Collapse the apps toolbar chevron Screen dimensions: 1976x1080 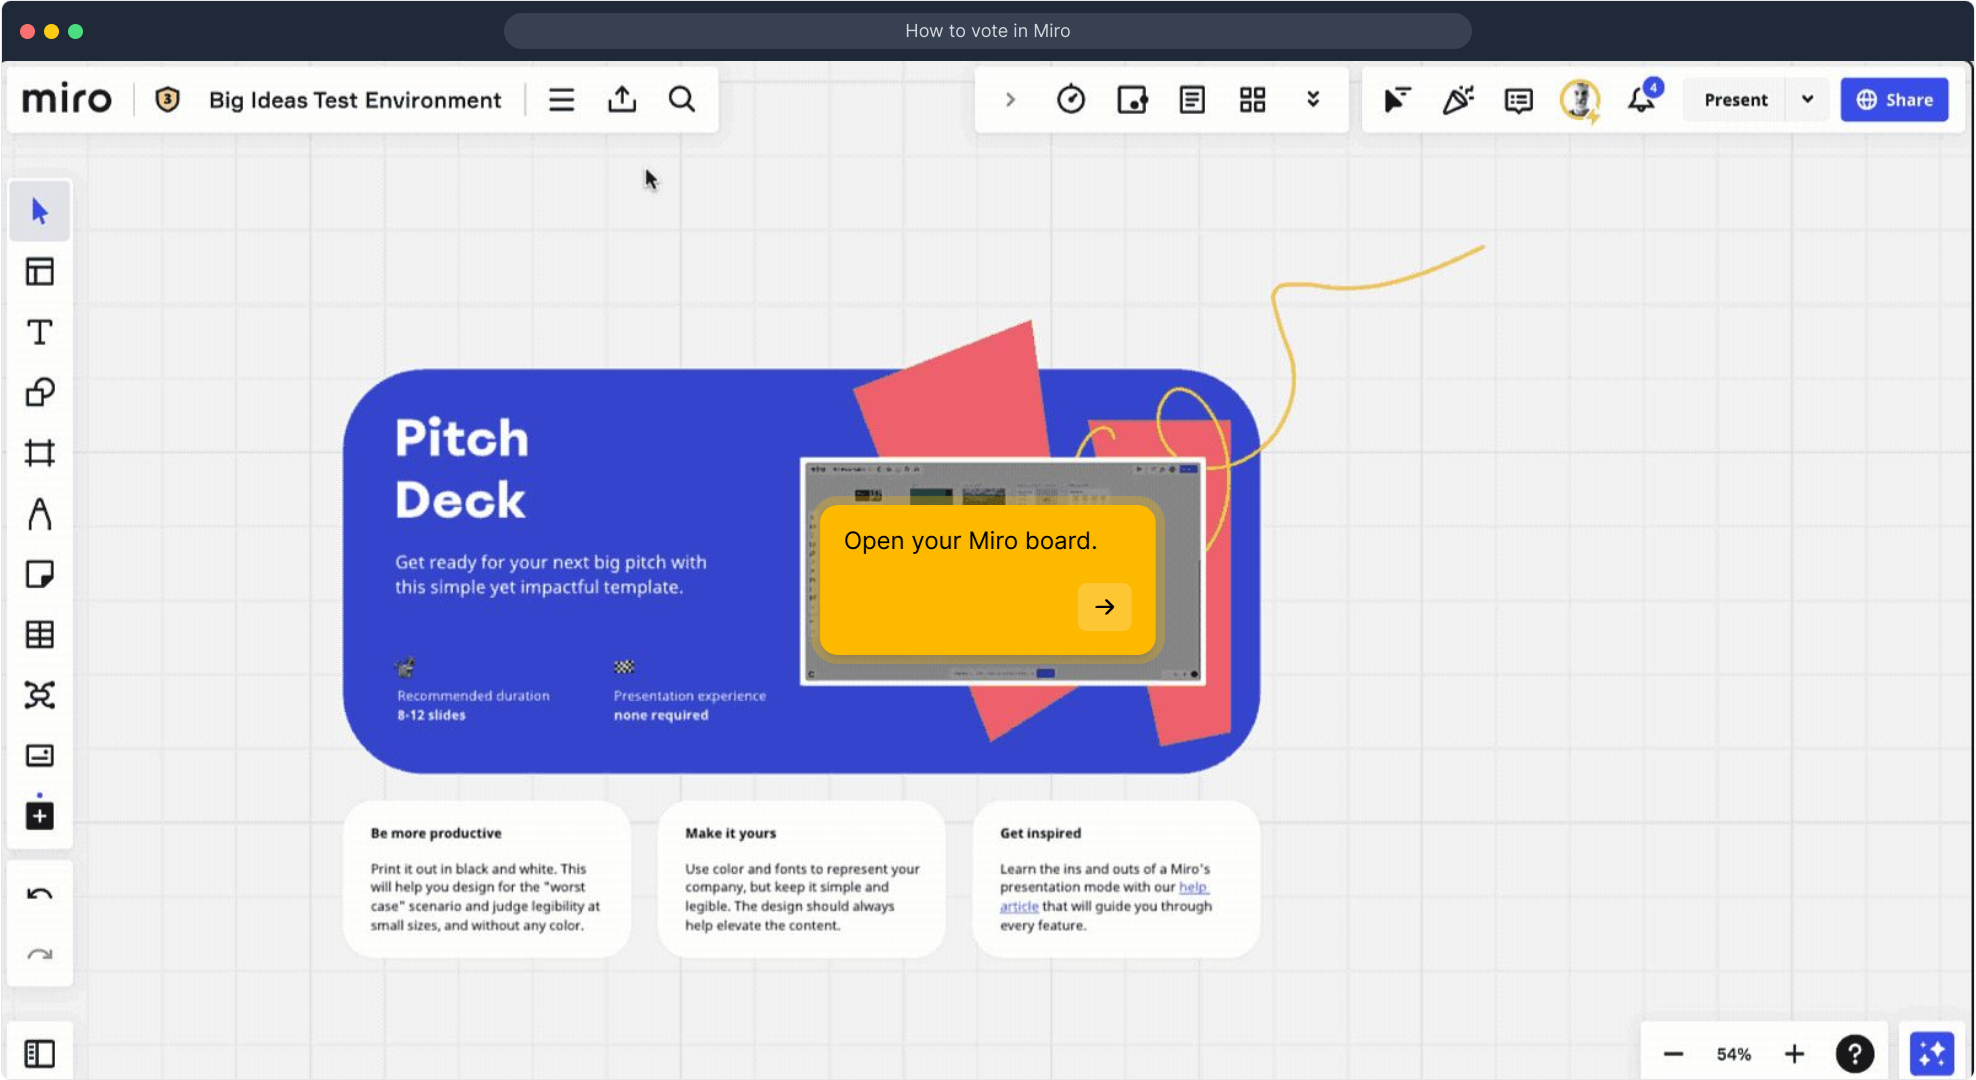pyautogui.click(x=1010, y=99)
